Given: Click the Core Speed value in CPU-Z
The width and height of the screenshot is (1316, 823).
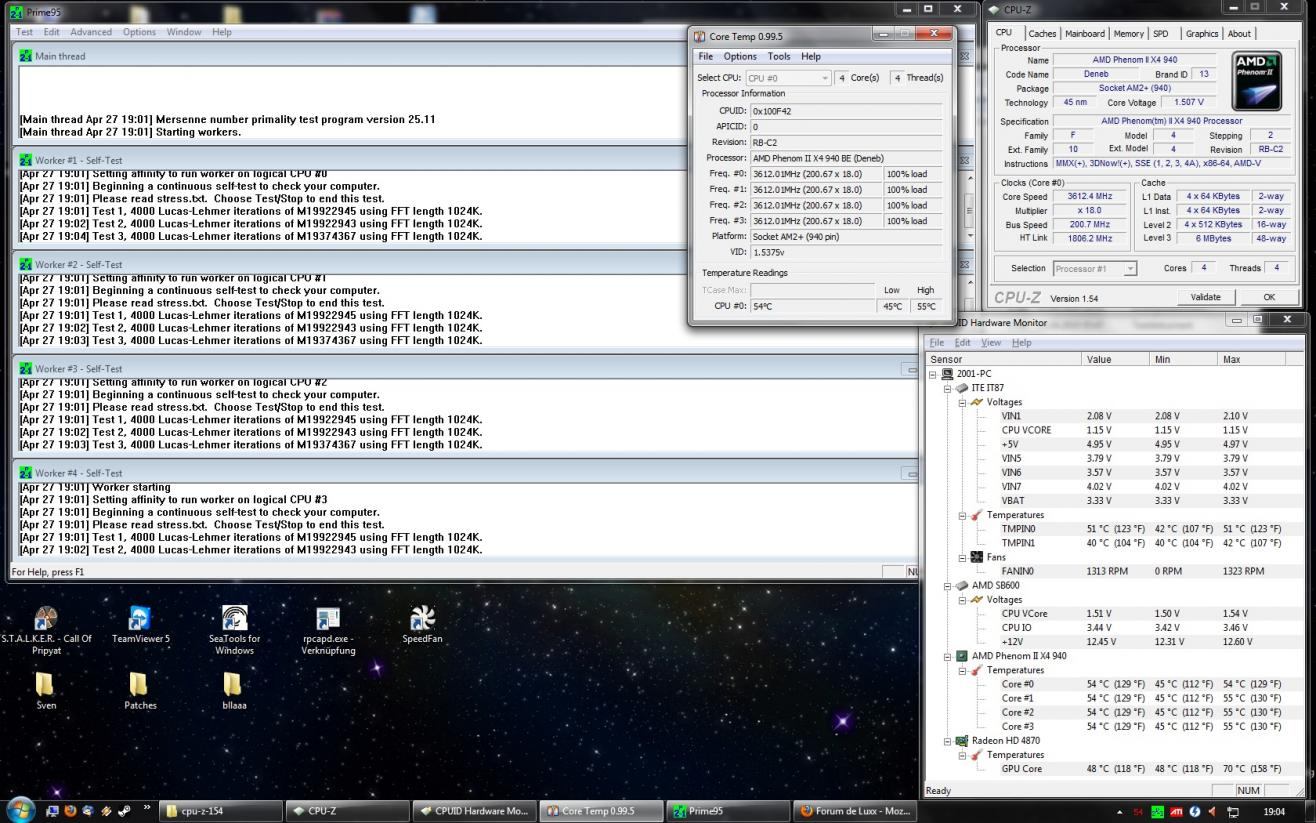Looking at the screenshot, I should (1089, 197).
